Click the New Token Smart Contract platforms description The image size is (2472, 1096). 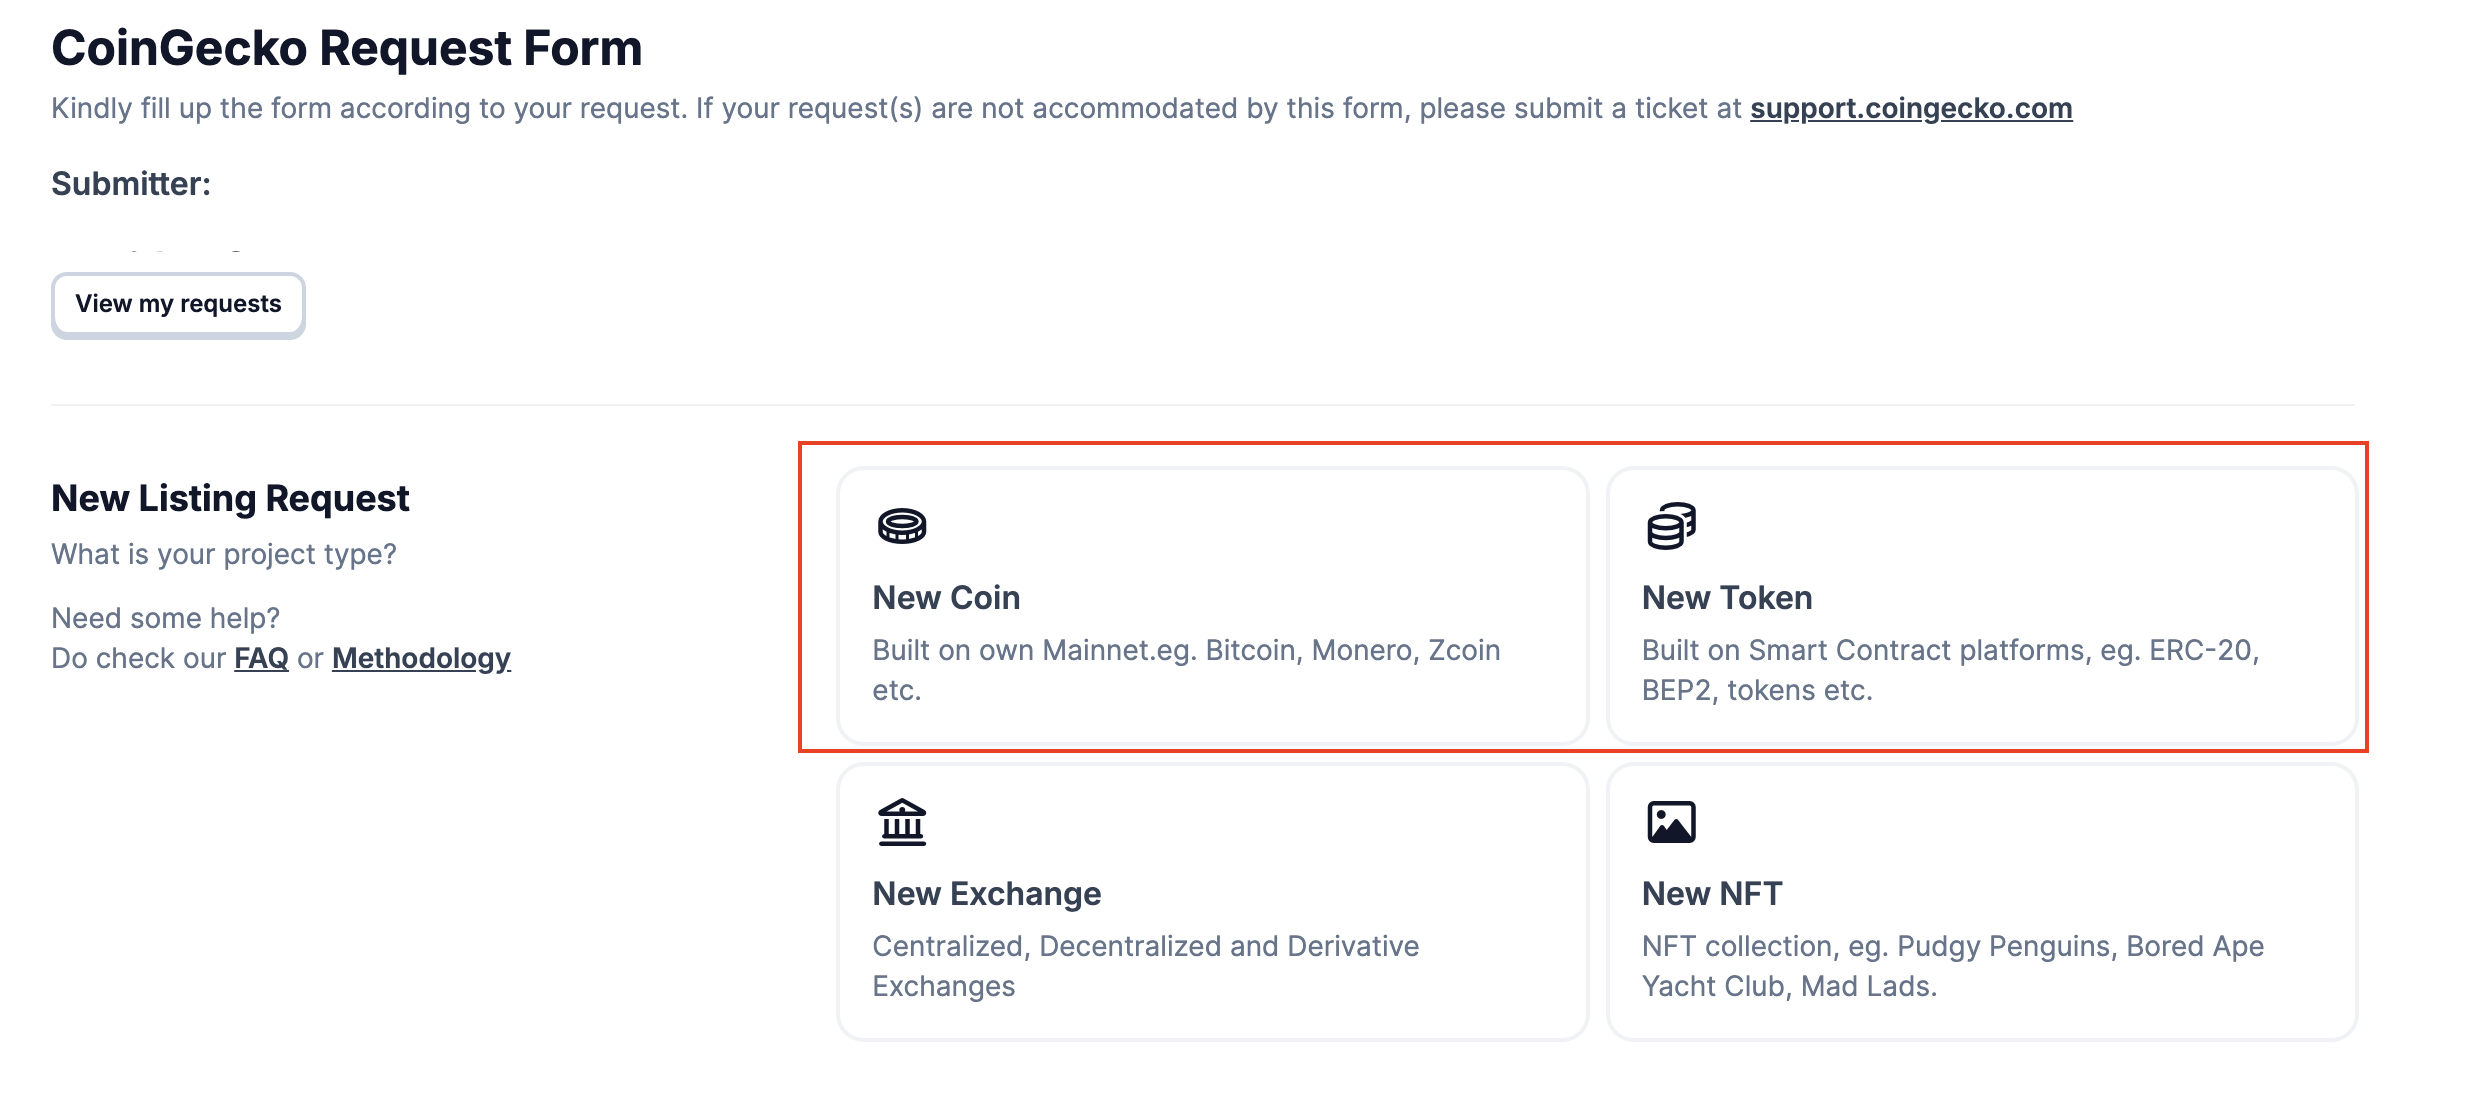coord(1950,670)
